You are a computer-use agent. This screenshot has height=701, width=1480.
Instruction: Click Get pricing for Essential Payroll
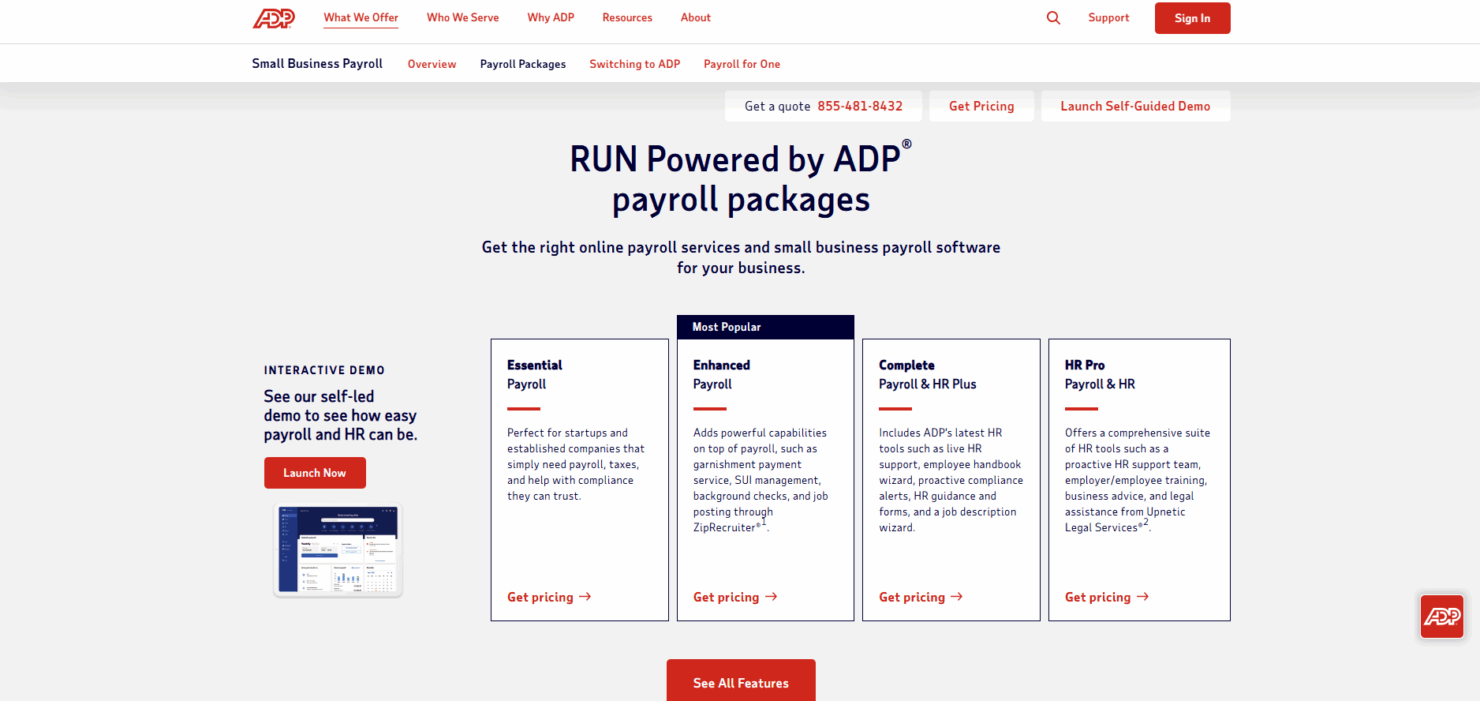549,597
